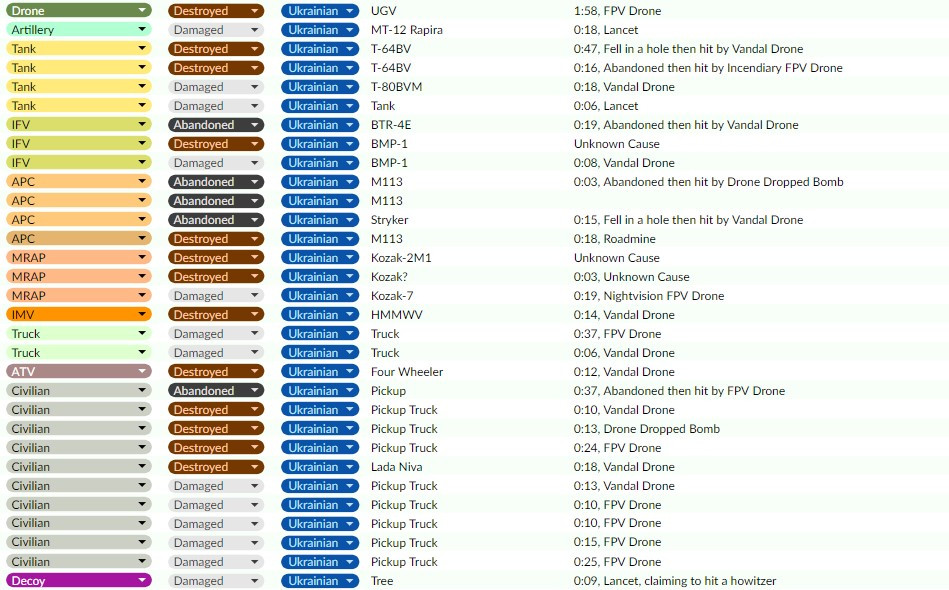Select the '0:25, FPV Drone' note cell

pos(617,562)
